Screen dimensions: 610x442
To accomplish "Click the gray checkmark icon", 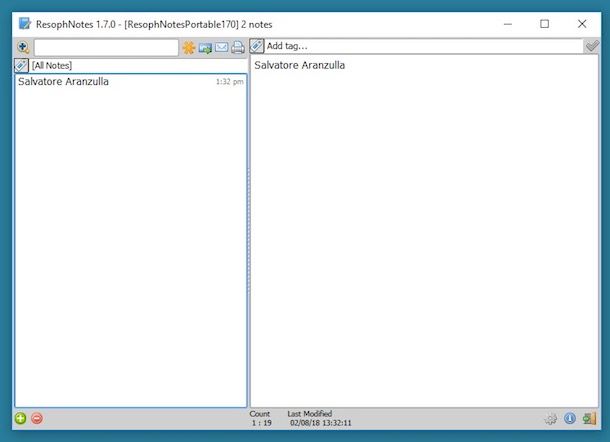I will pos(592,46).
